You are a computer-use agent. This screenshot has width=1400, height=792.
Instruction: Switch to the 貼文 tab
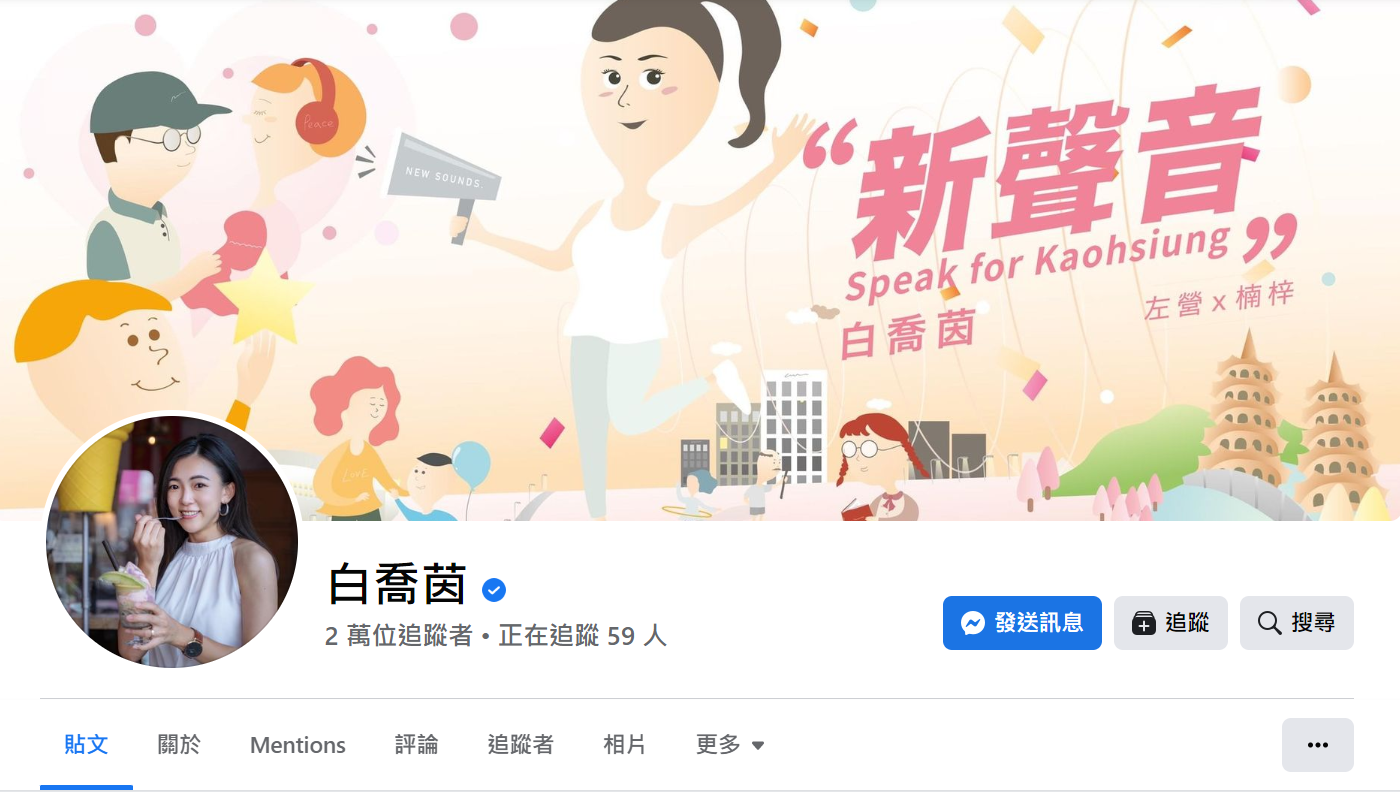click(86, 745)
